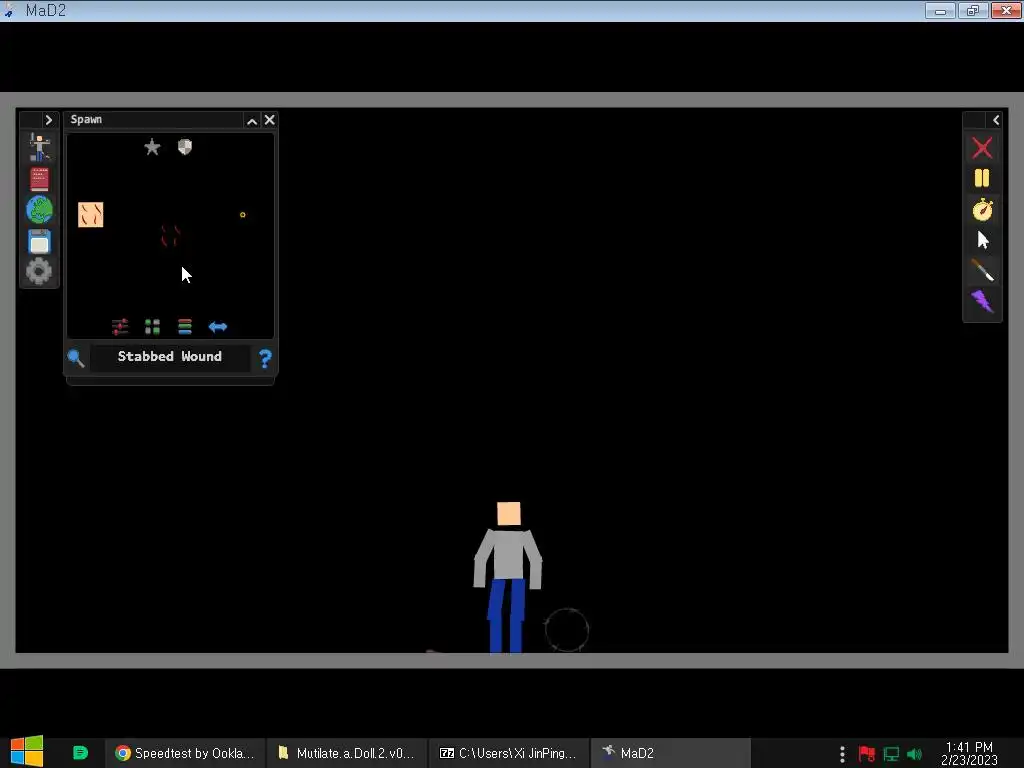Switch to 7-Zip C:\Users taskbar item

click(x=509, y=753)
